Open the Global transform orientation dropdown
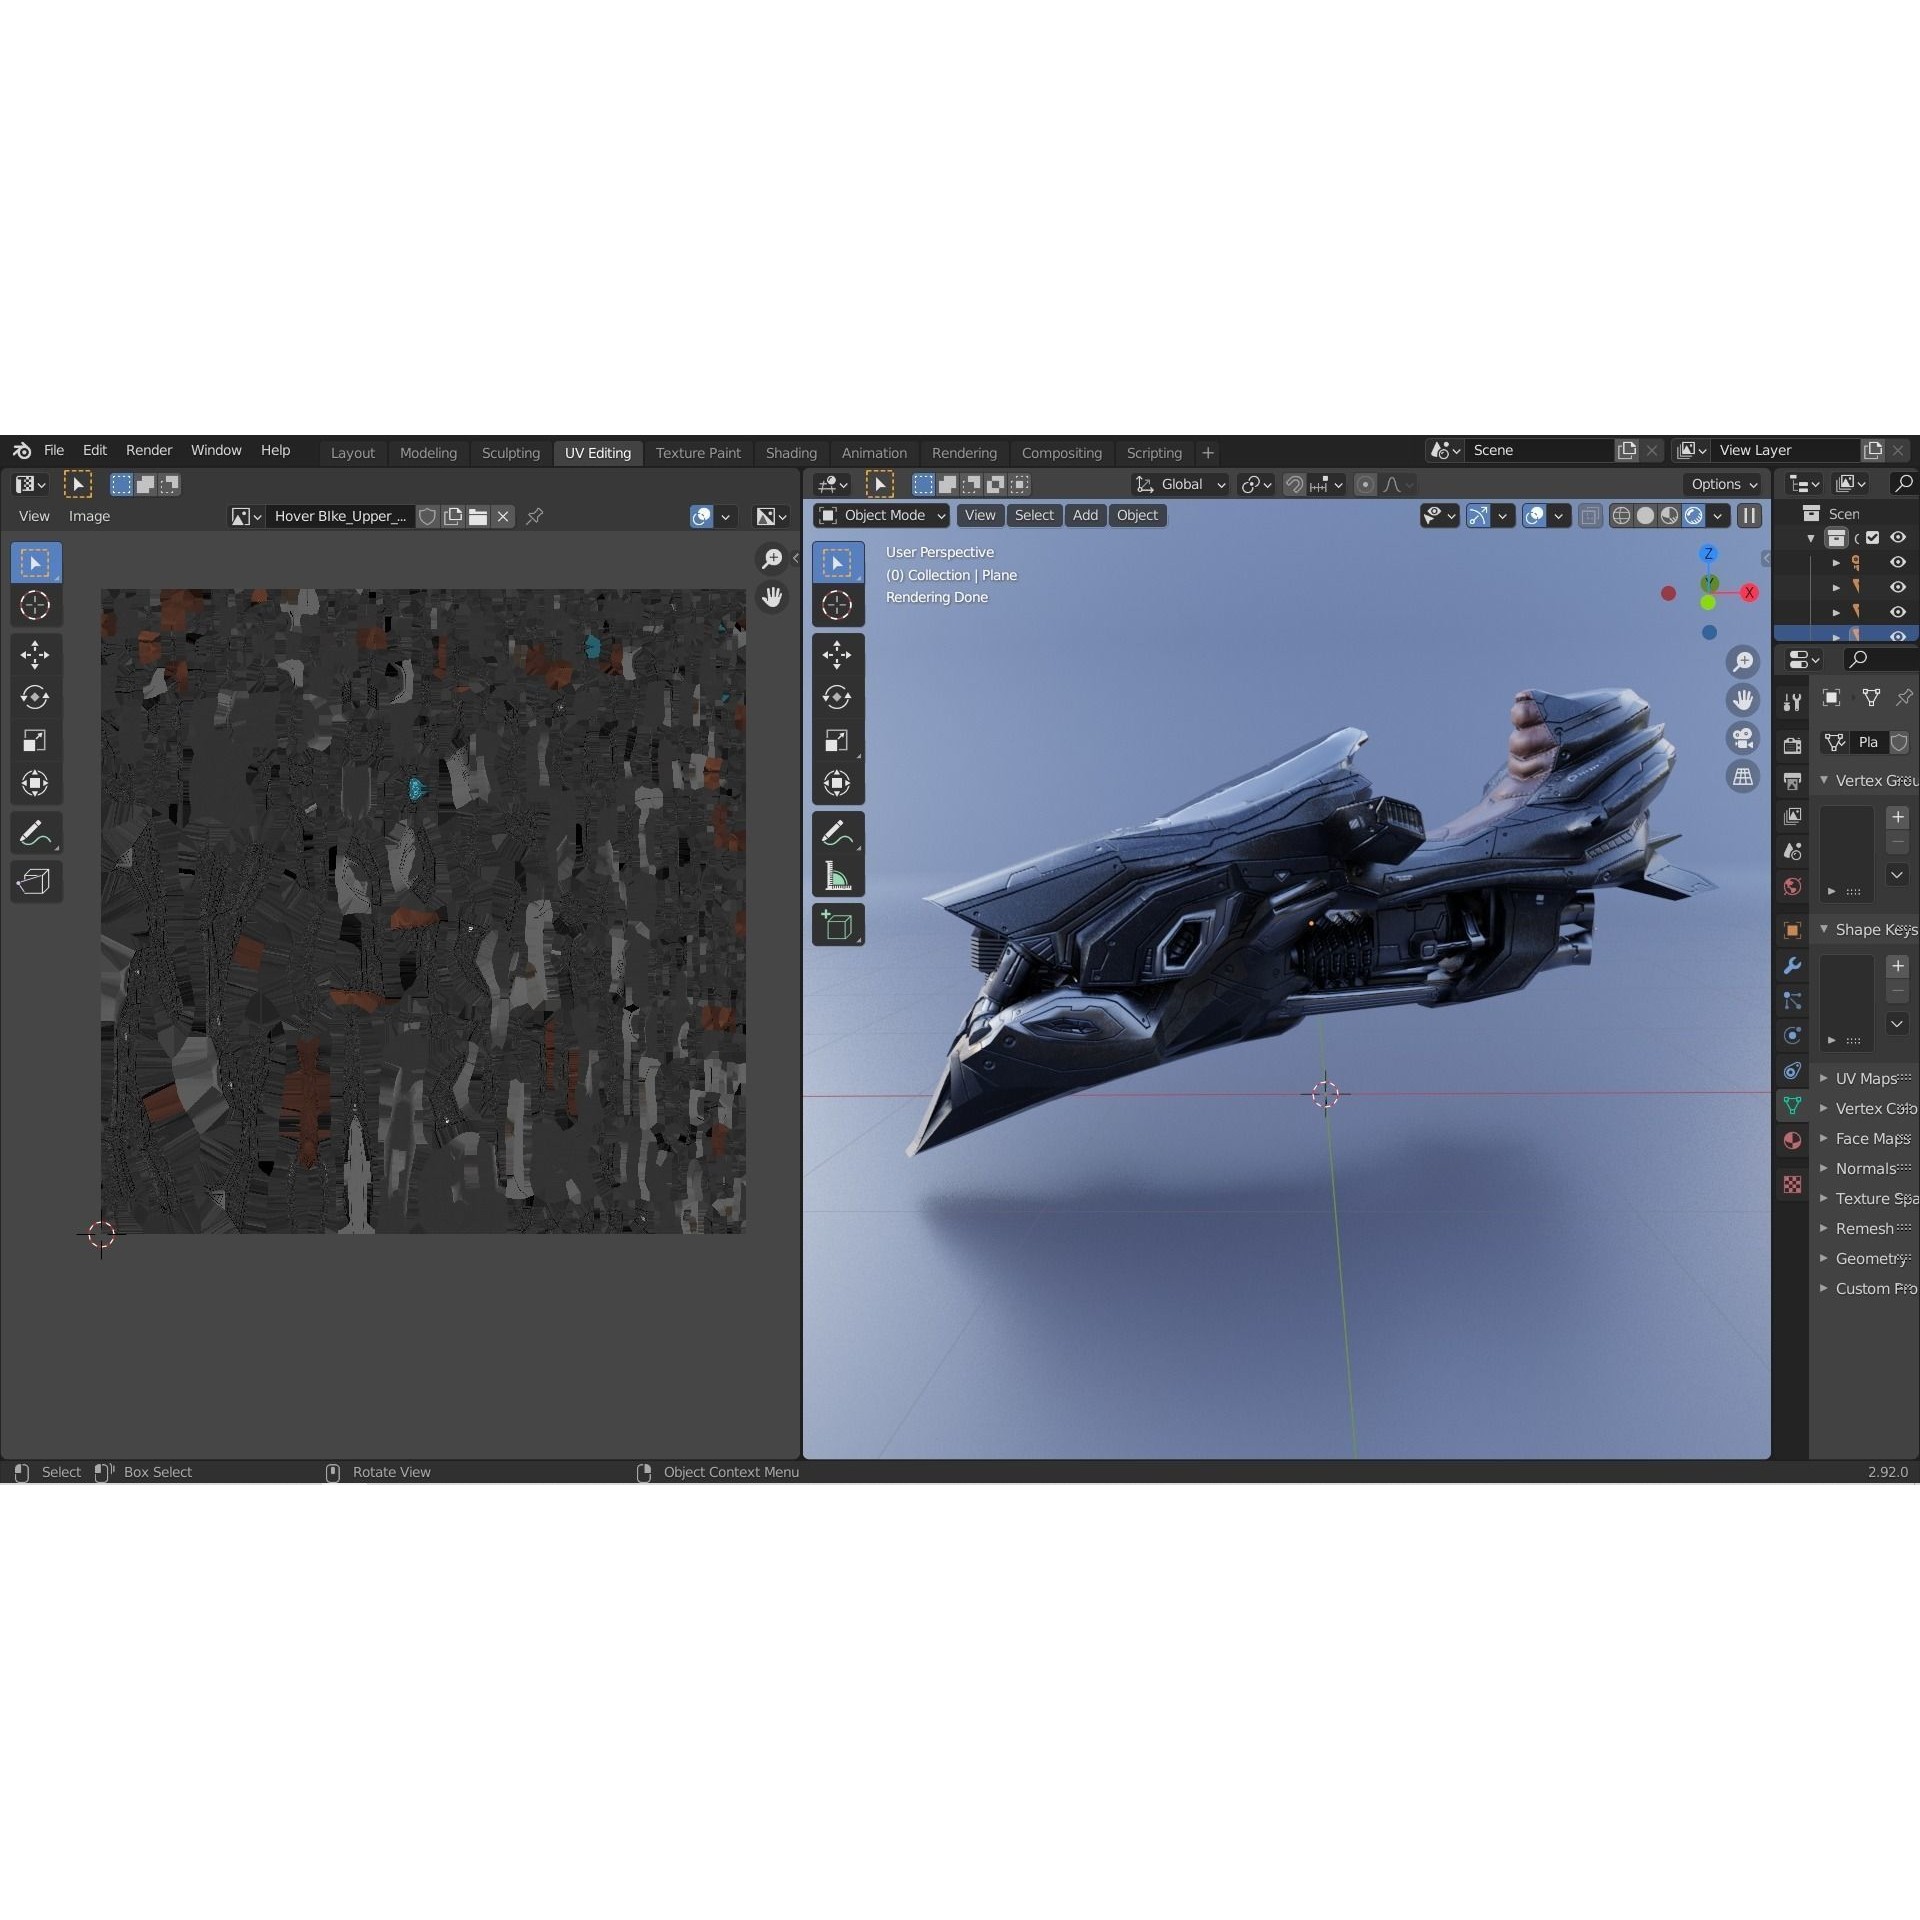The width and height of the screenshot is (1920, 1920). [1179, 484]
